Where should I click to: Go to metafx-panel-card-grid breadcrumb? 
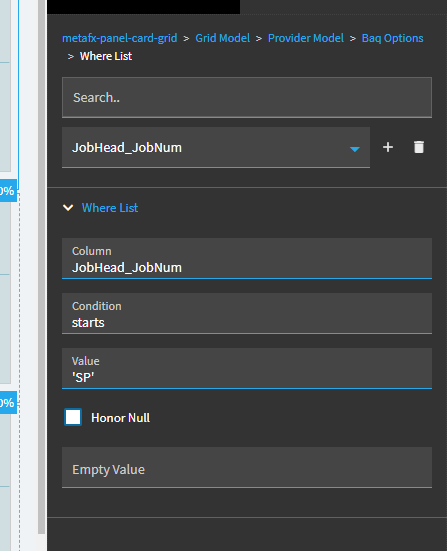click(x=119, y=38)
